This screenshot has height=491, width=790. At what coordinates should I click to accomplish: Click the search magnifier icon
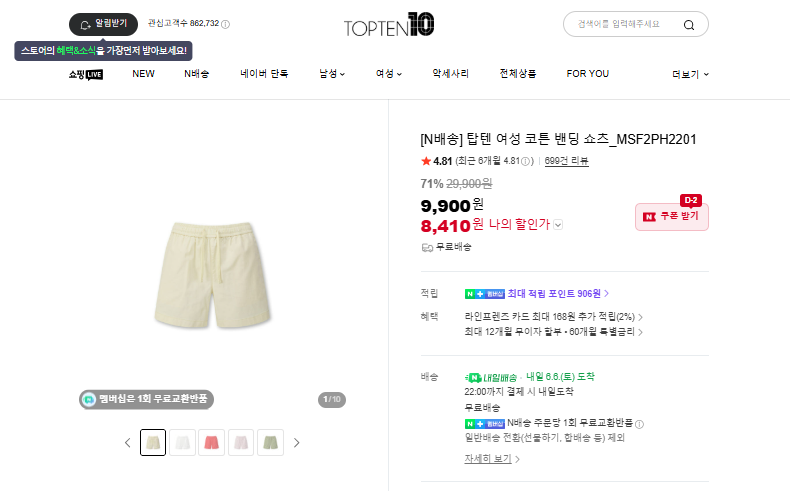tap(689, 25)
